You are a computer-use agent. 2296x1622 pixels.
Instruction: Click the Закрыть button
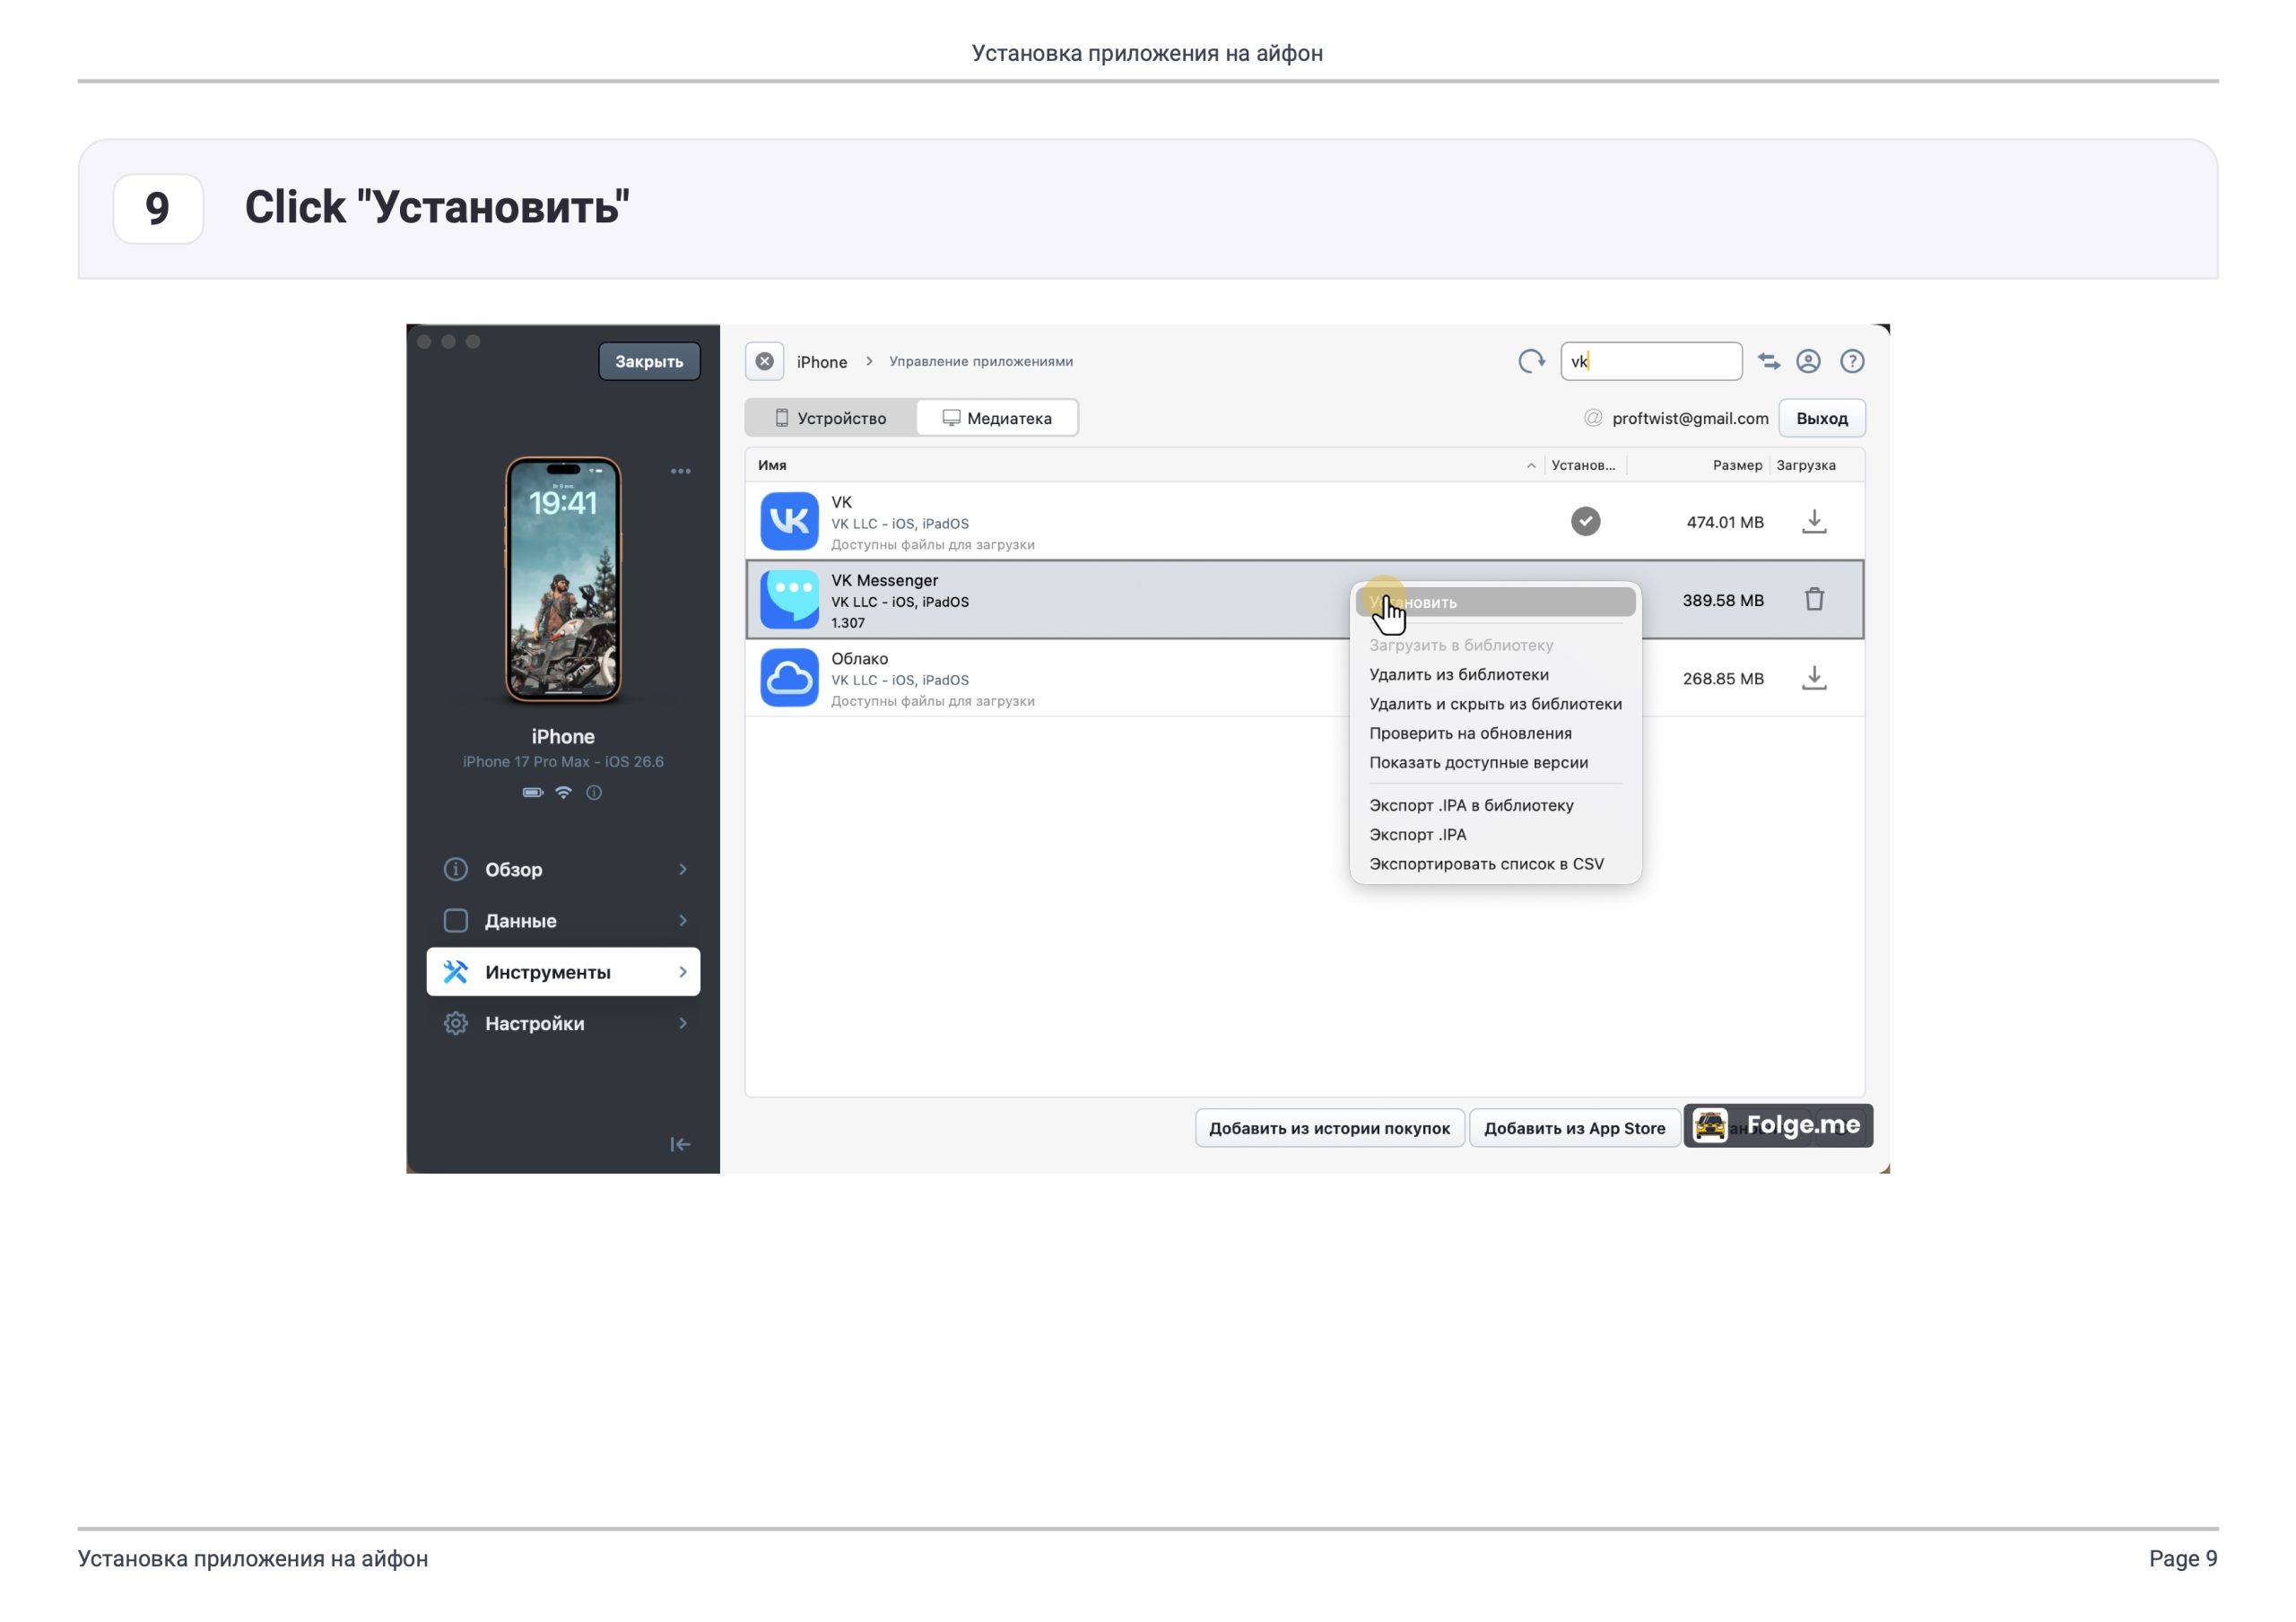point(649,361)
